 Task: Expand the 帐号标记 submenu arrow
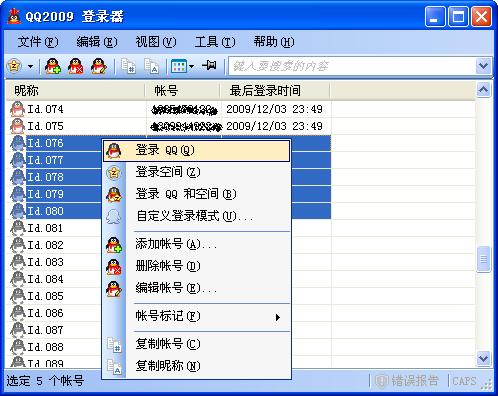pyautogui.click(x=278, y=317)
